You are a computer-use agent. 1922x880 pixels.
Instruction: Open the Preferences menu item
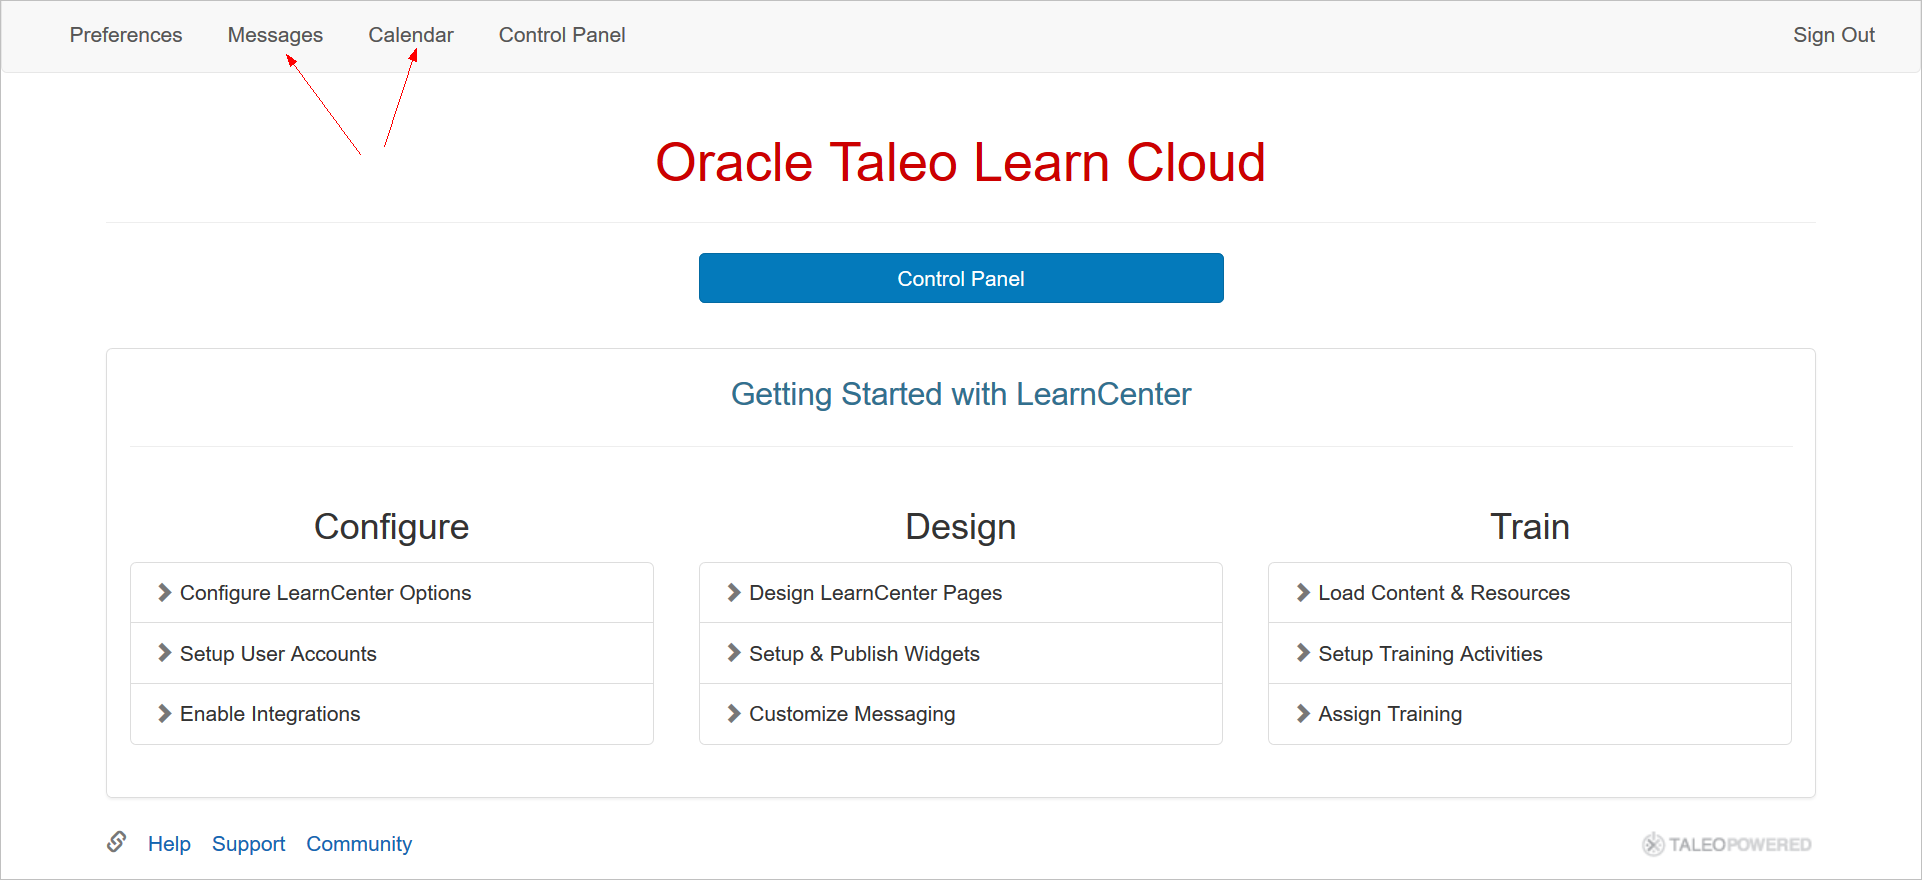126,35
